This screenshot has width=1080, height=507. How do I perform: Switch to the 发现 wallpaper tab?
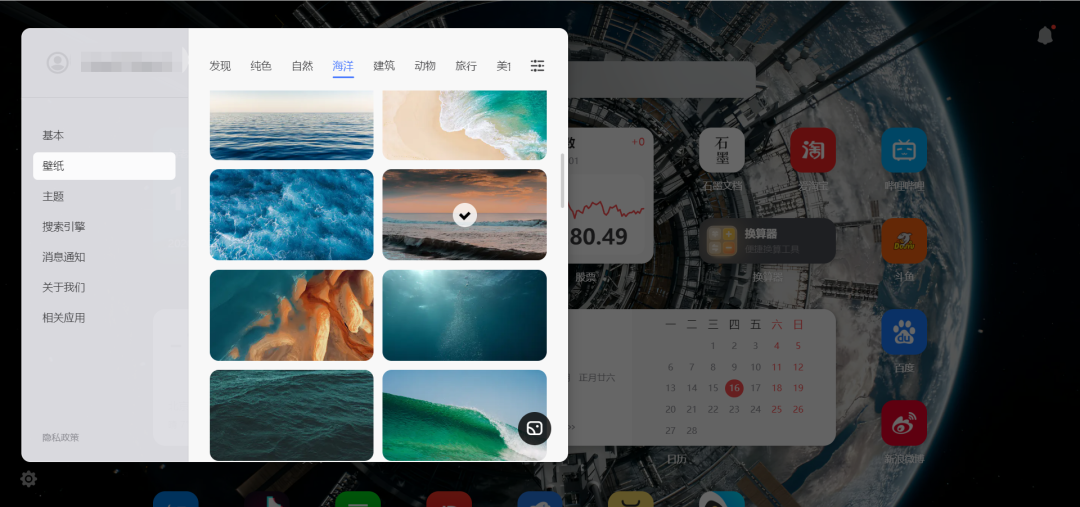tap(220, 66)
